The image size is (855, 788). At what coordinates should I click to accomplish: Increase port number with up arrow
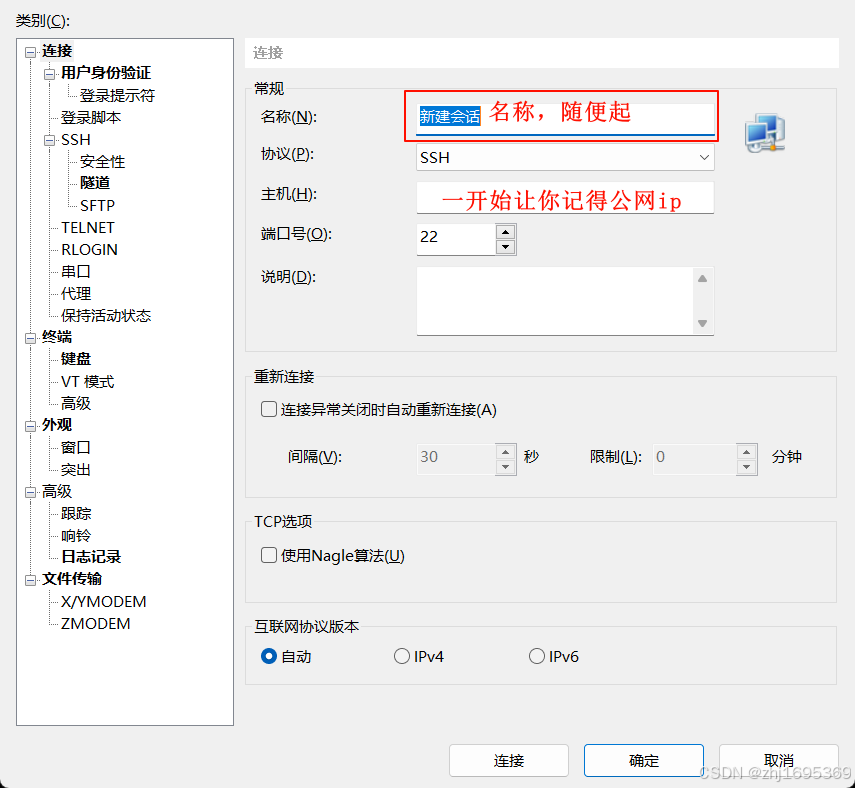[x=505, y=232]
